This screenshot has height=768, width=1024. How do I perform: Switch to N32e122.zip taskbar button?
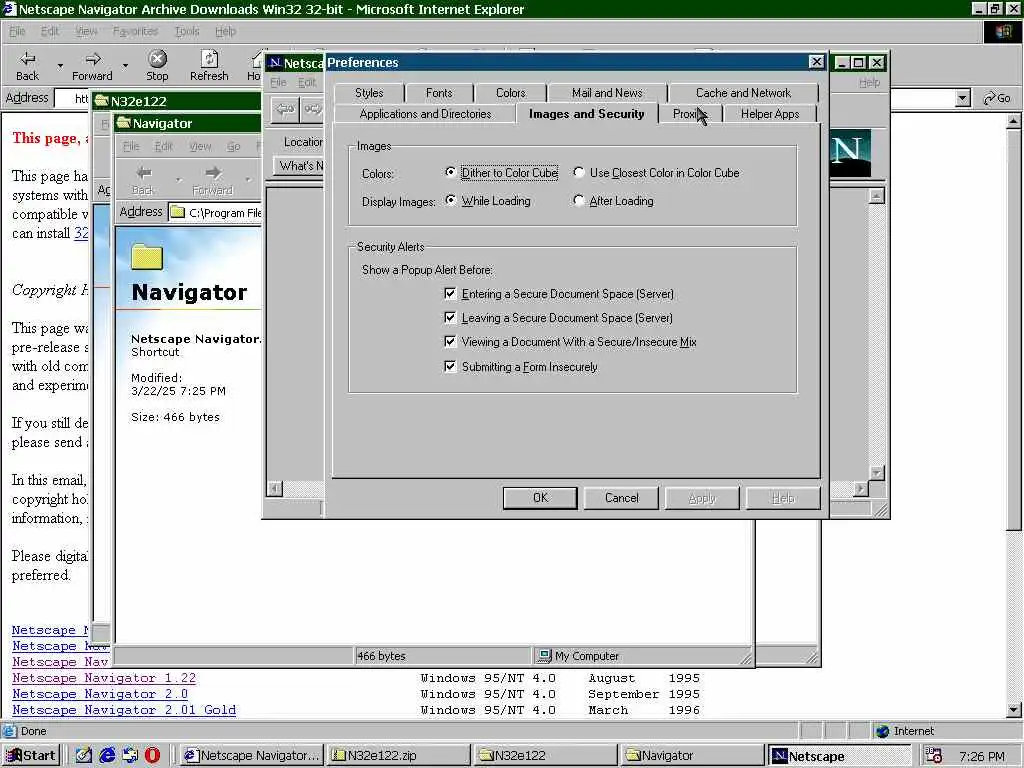click(398, 756)
